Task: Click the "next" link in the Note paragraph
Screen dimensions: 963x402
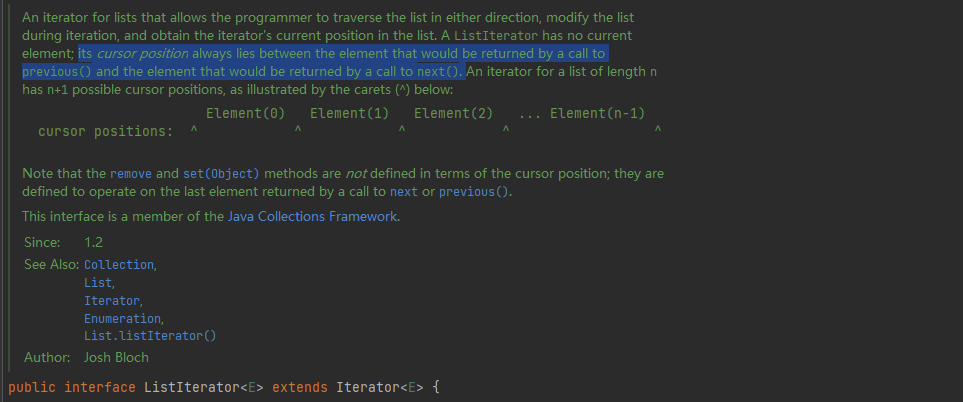Action: (403, 191)
